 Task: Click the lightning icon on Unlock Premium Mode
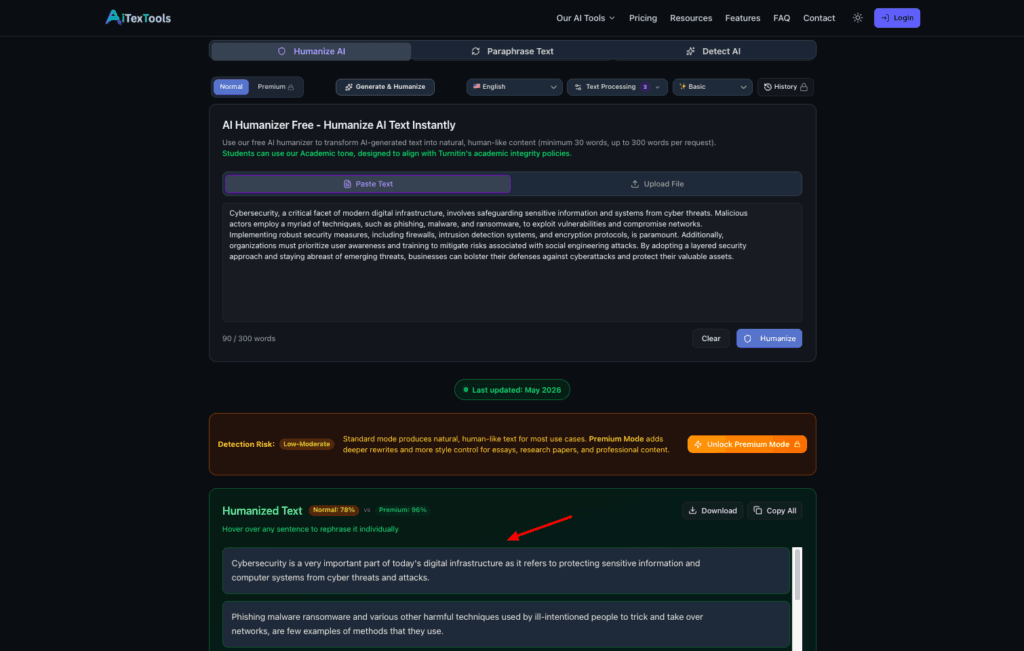click(x=697, y=444)
